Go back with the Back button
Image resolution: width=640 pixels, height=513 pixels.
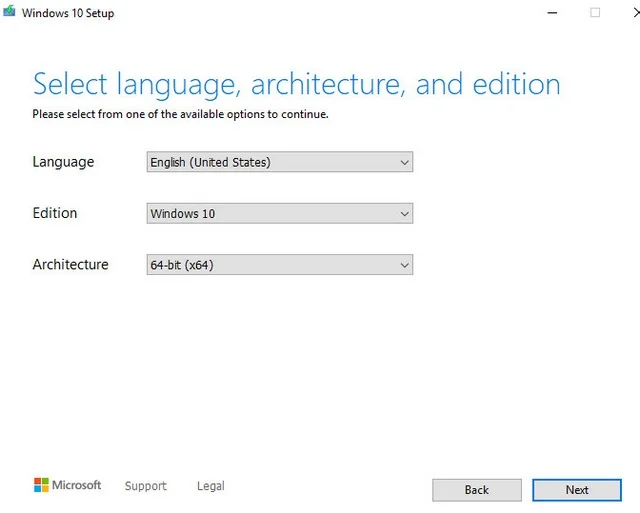pyautogui.click(x=477, y=490)
